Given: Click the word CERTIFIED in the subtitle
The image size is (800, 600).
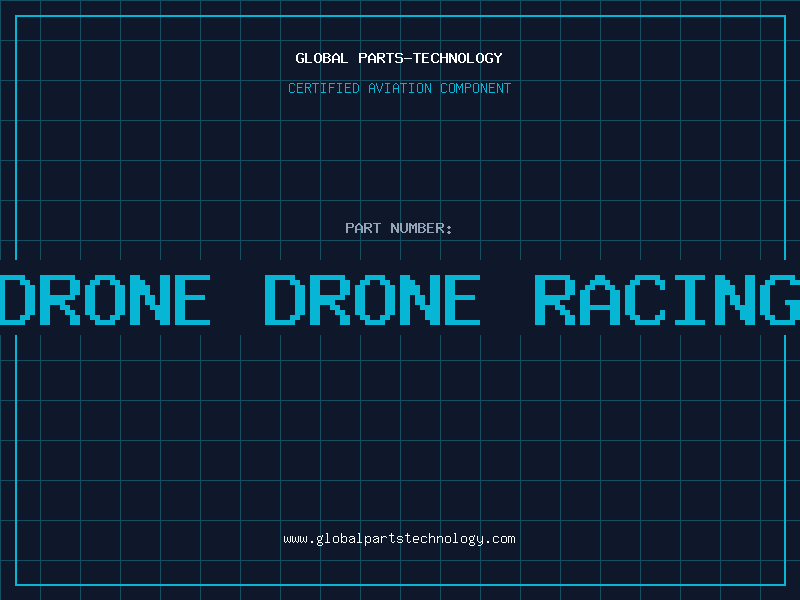Looking at the screenshot, I should (323, 88).
